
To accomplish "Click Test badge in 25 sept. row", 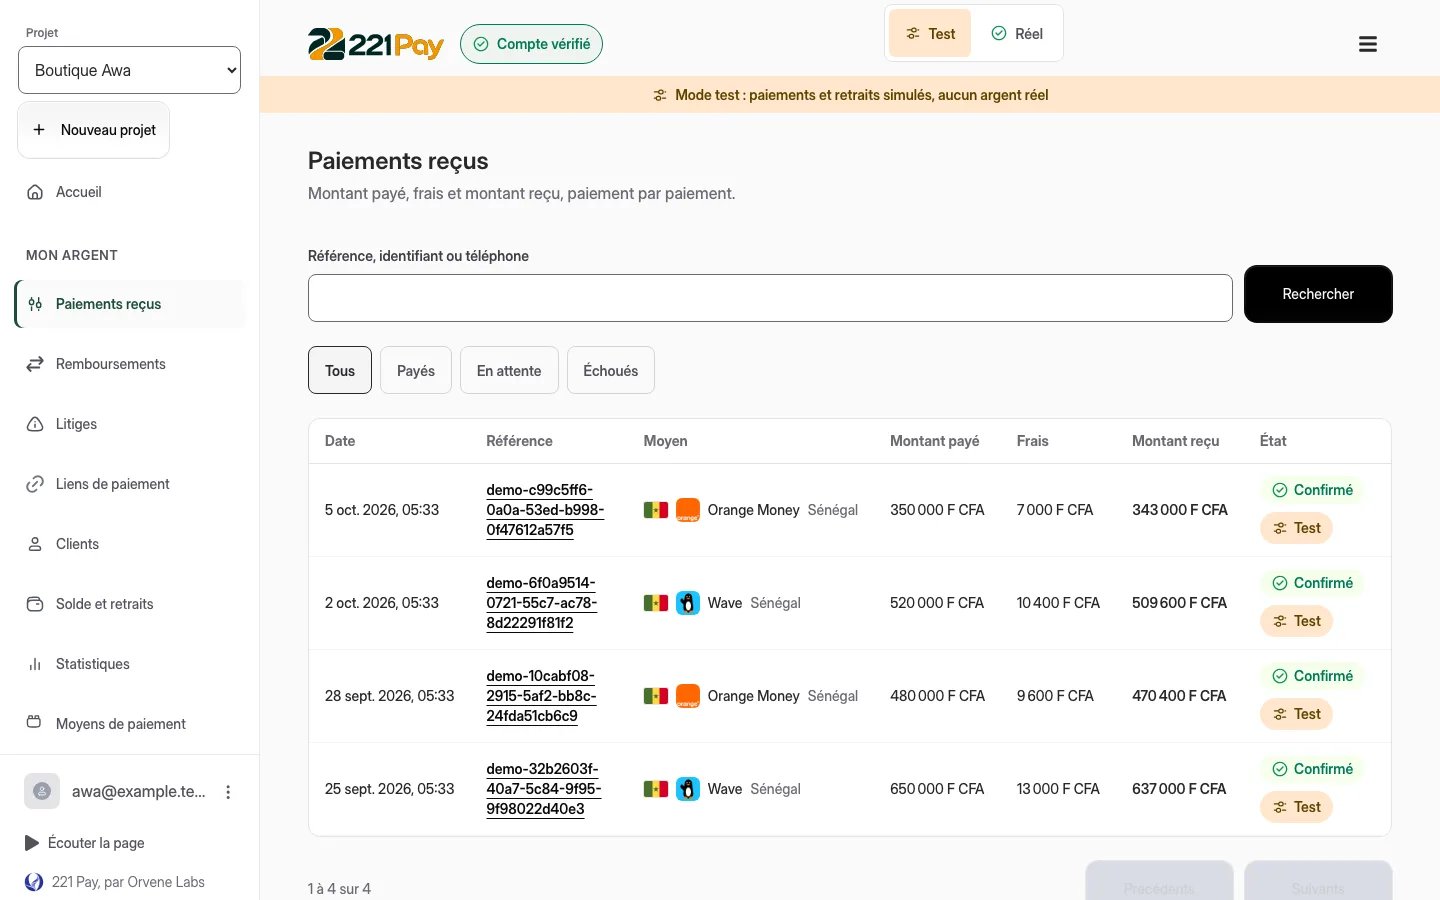I will pyautogui.click(x=1296, y=807).
